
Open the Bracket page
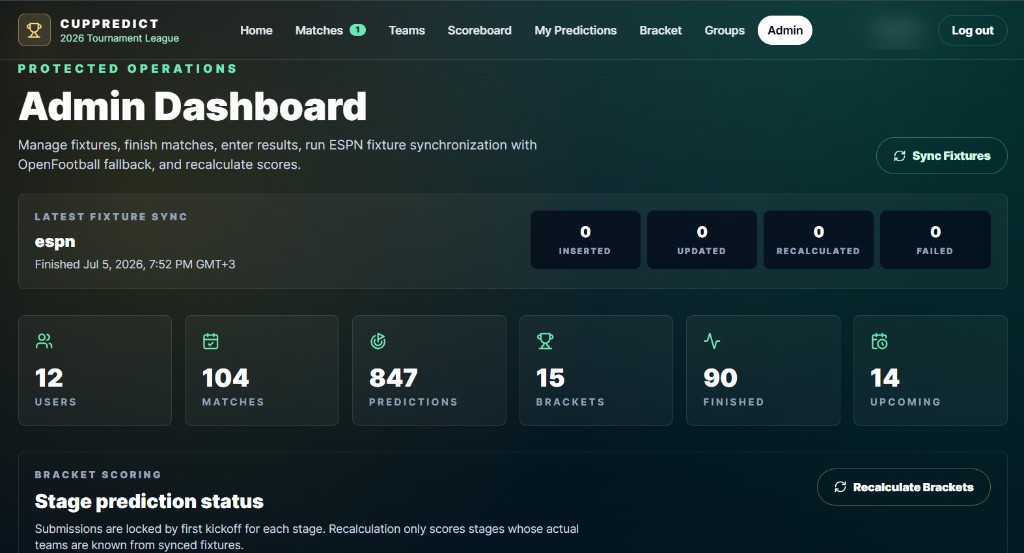click(x=660, y=31)
